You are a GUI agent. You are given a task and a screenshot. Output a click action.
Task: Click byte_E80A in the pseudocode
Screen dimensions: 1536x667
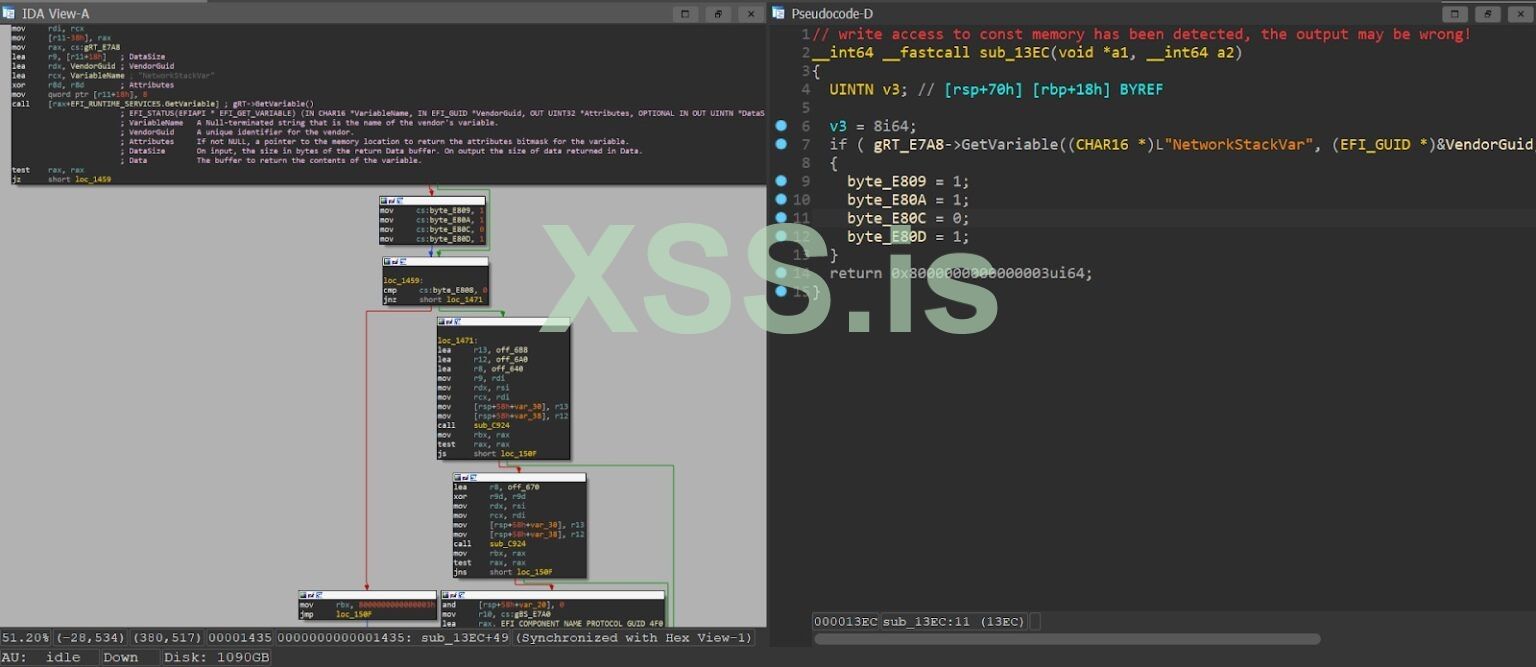[888, 200]
